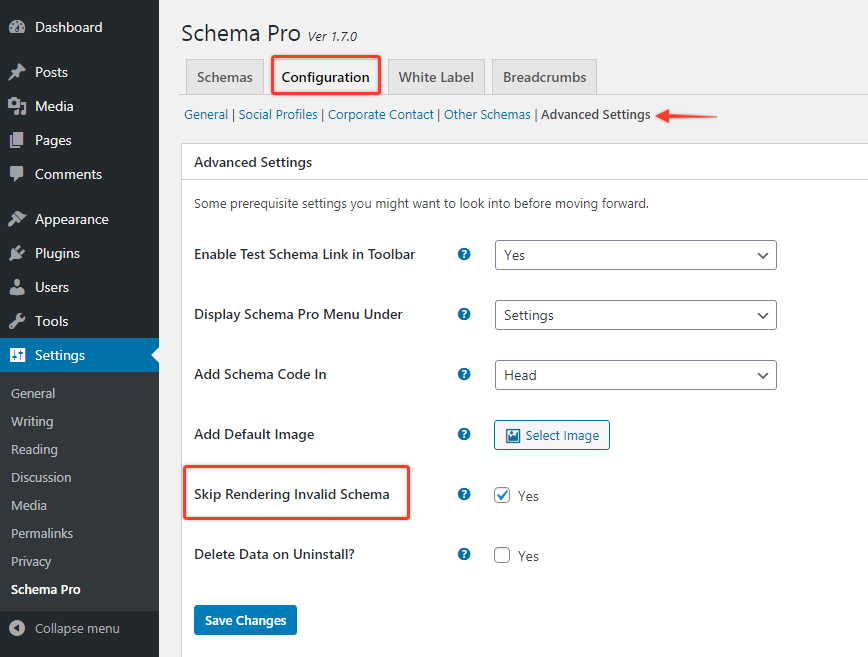This screenshot has height=657, width=868.
Task: Click the Appearance paintbrush icon
Action: coord(17,220)
